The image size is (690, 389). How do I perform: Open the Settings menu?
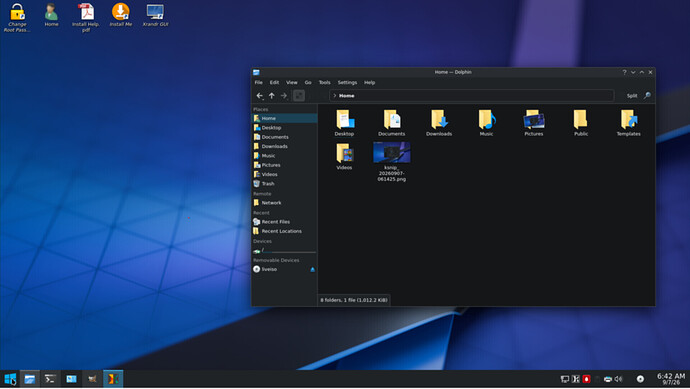point(347,82)
